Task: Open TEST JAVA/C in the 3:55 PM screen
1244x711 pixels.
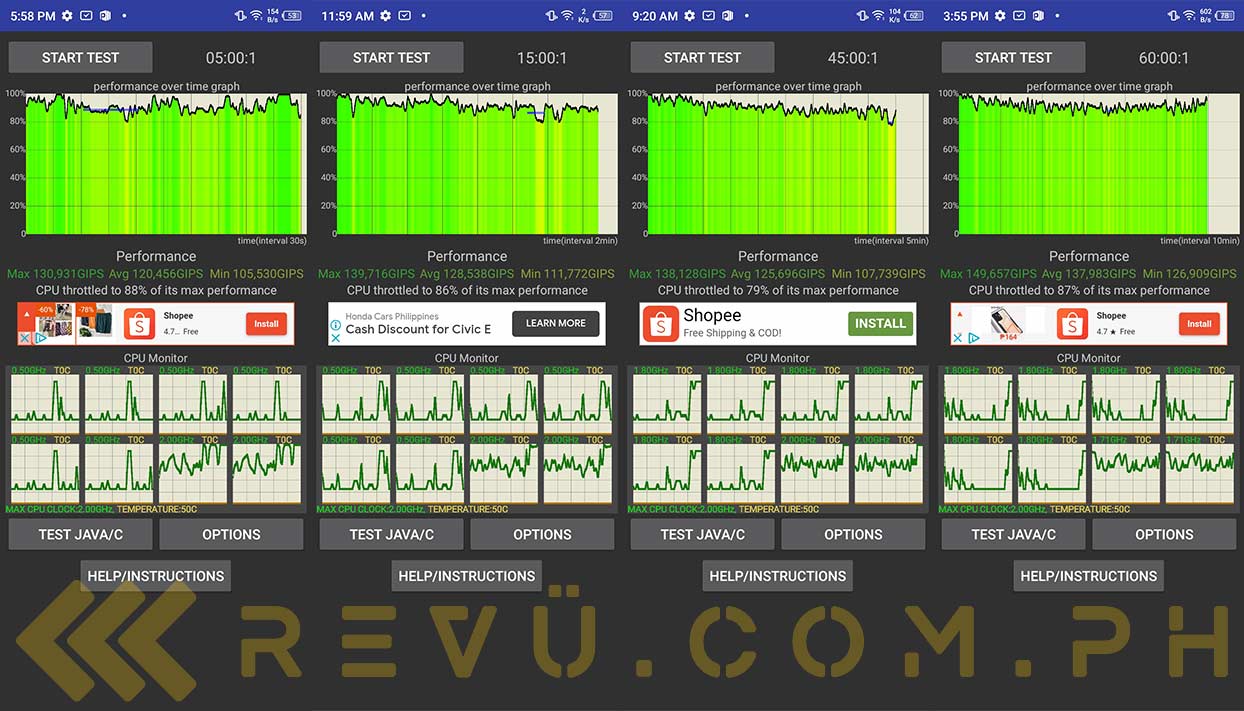Action: click(1013, 534)
